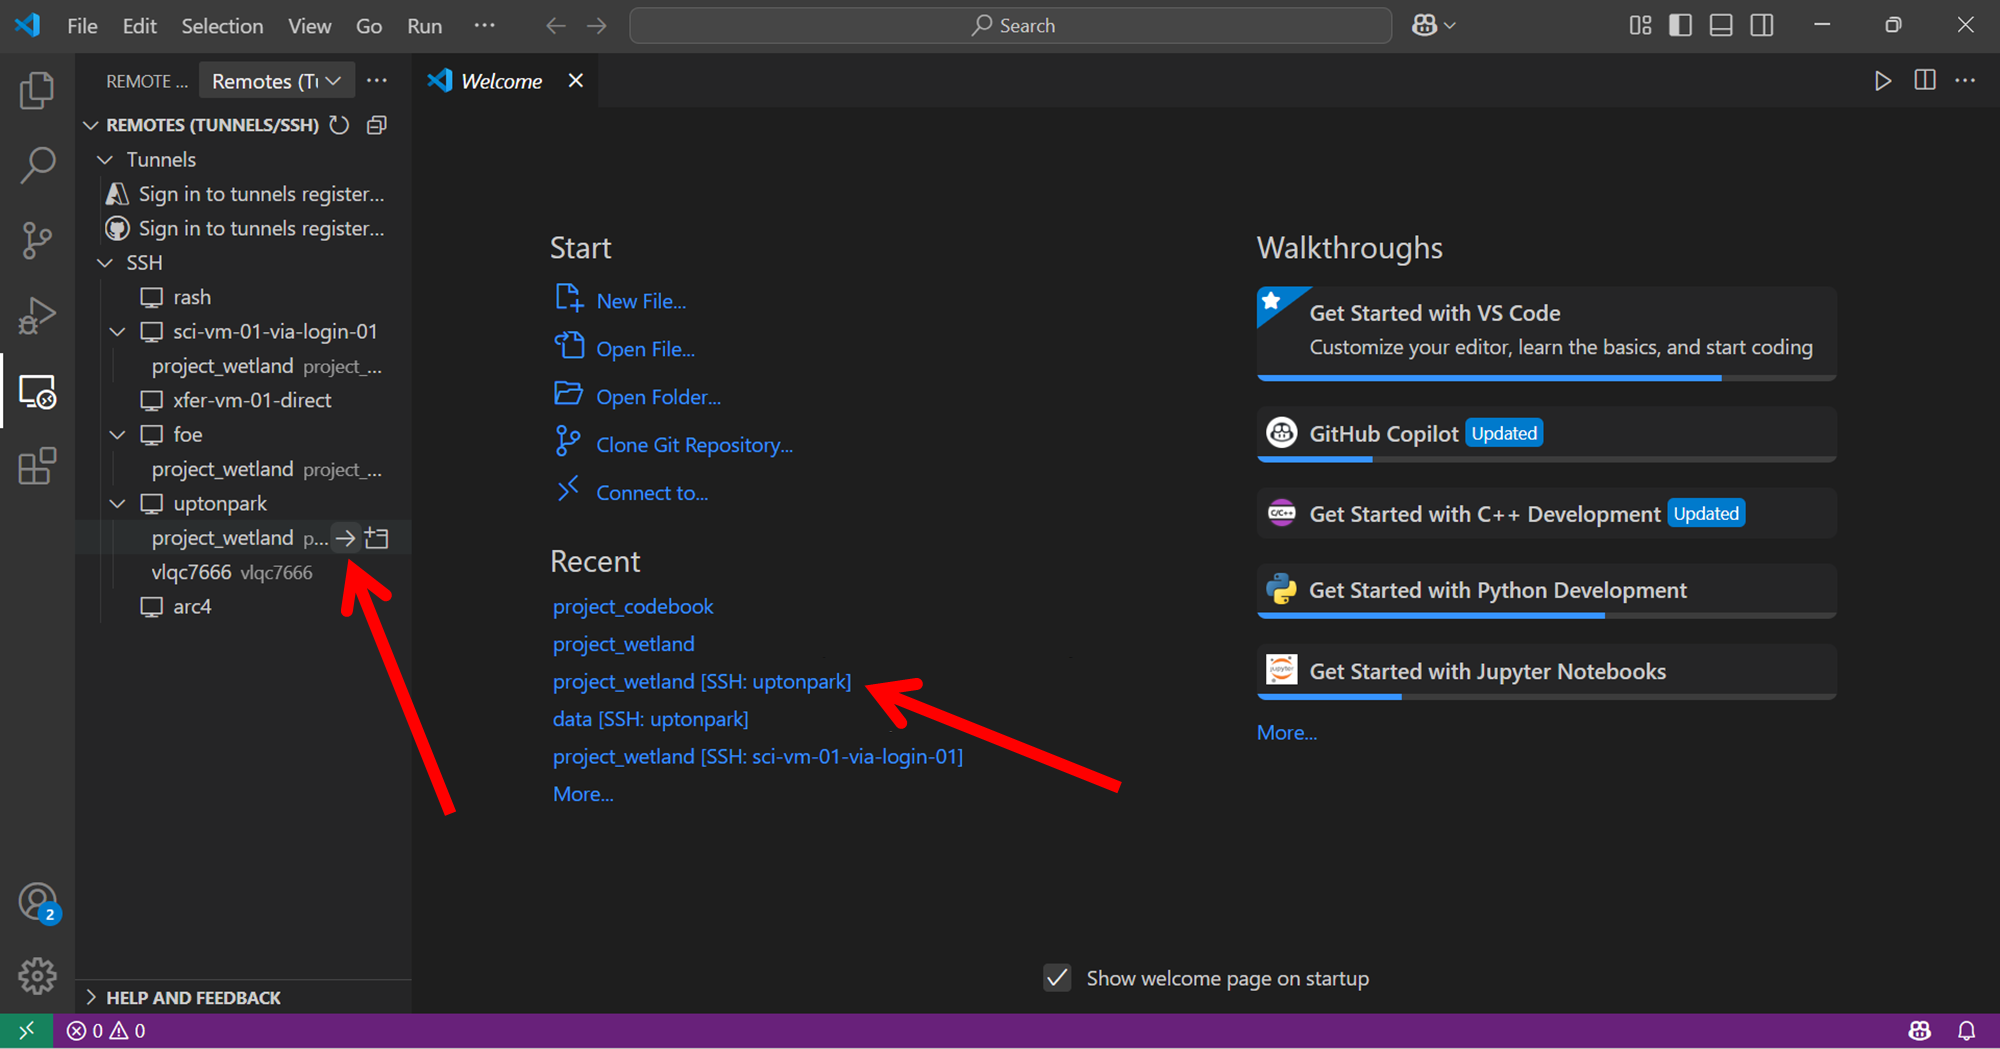
Task: Open the Manage settings gear
Action: 37,975
